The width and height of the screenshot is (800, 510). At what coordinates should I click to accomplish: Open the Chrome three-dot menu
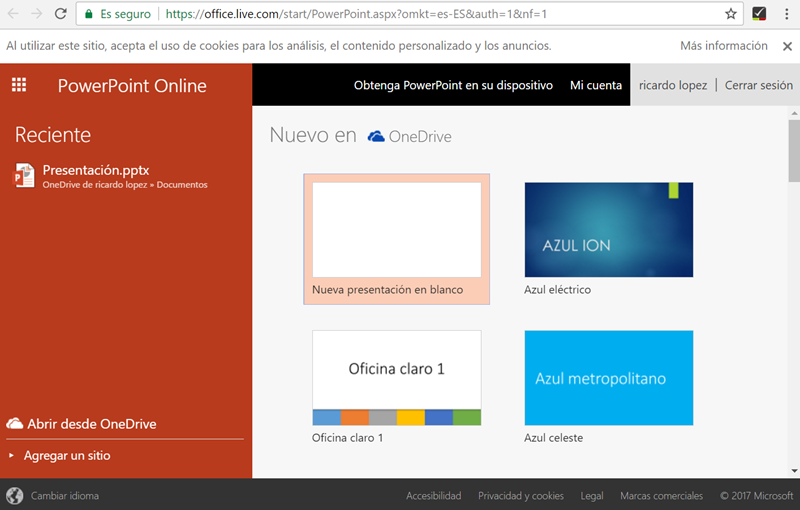click(x=787, y=14)
